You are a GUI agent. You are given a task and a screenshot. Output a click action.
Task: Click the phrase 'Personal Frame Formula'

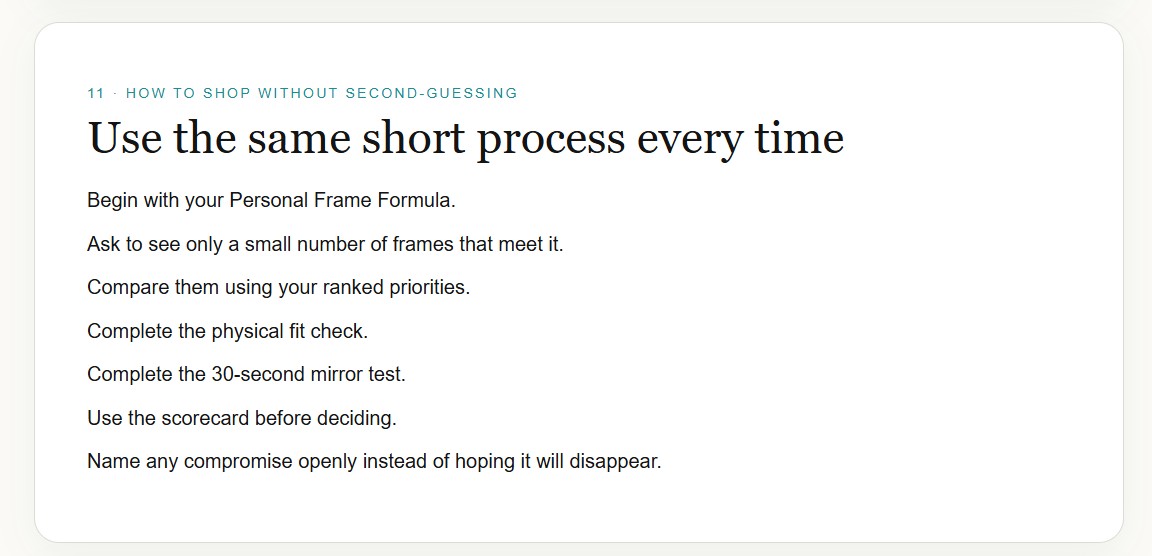click(x=341, y=200)
